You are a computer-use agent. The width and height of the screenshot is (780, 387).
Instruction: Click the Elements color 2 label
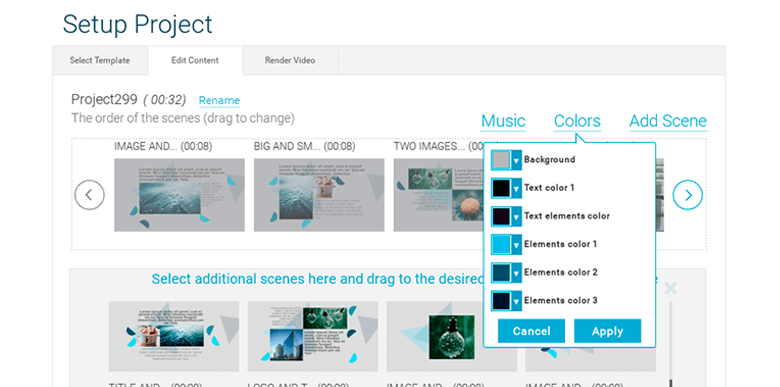pos(561,273)
